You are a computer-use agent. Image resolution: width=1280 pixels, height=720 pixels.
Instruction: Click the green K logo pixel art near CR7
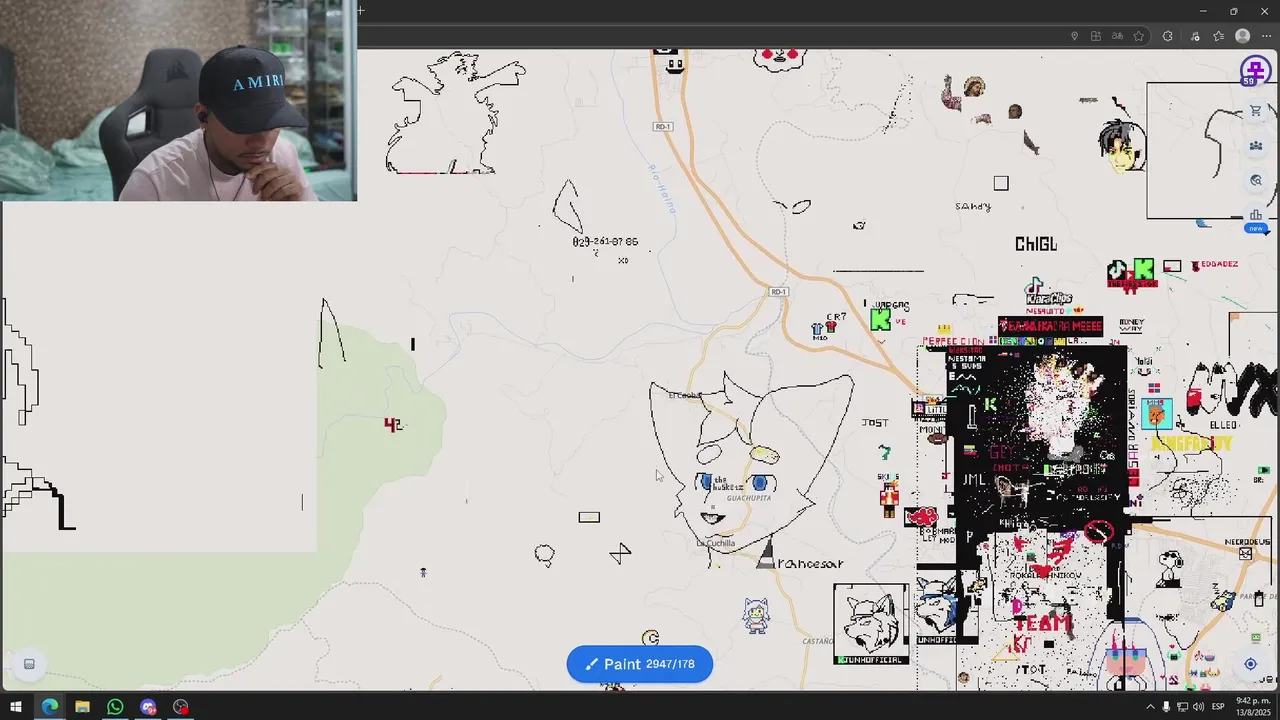pos(880,319)
